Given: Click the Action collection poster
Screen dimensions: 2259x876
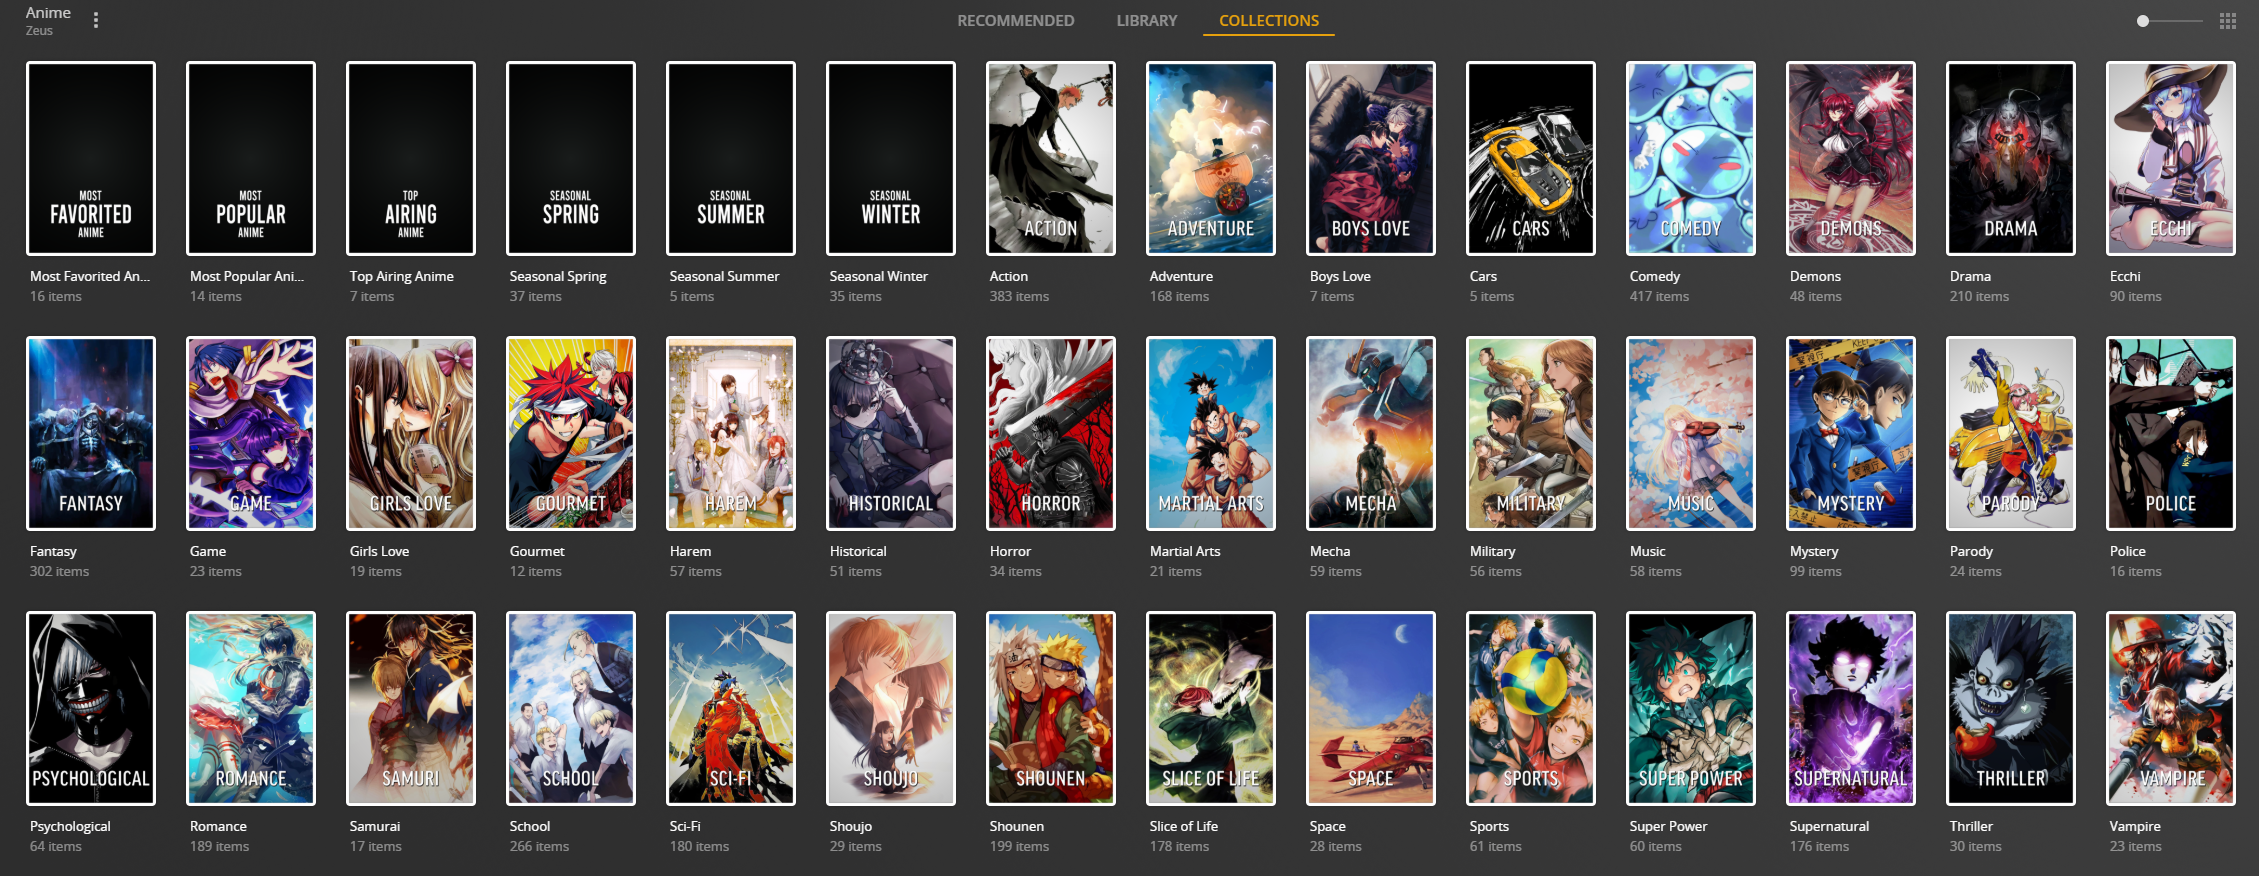Looking at the screenshot, I should (x=1051, y=158).
